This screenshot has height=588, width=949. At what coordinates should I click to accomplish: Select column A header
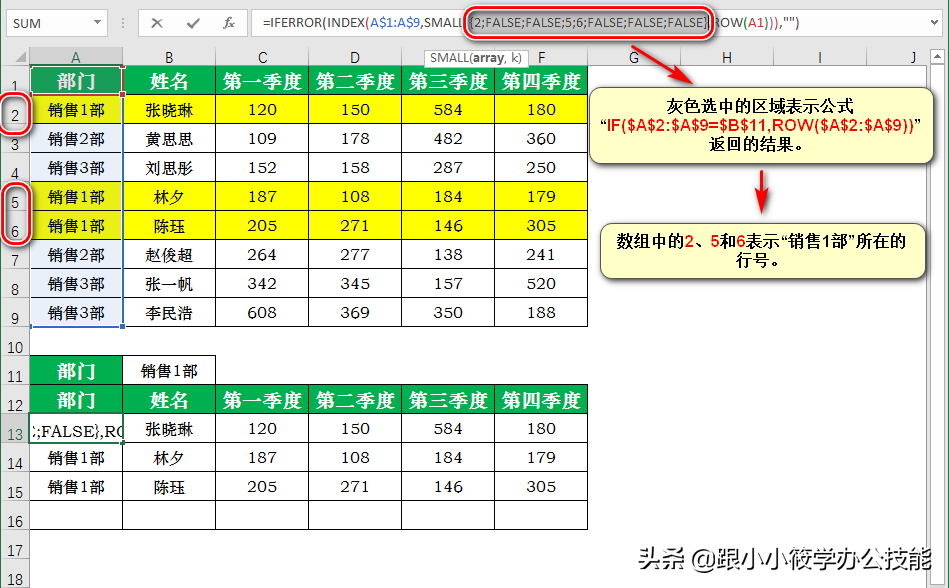point(76,57)
